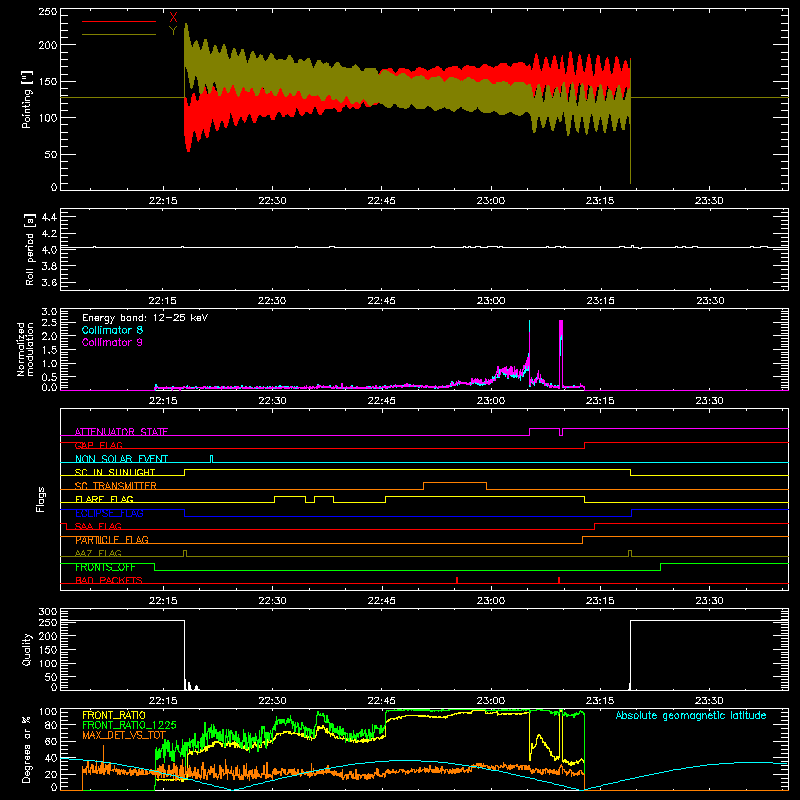
Task: Click the short bump on SC_TRANSMITTER trace
Action: (455, 486)
